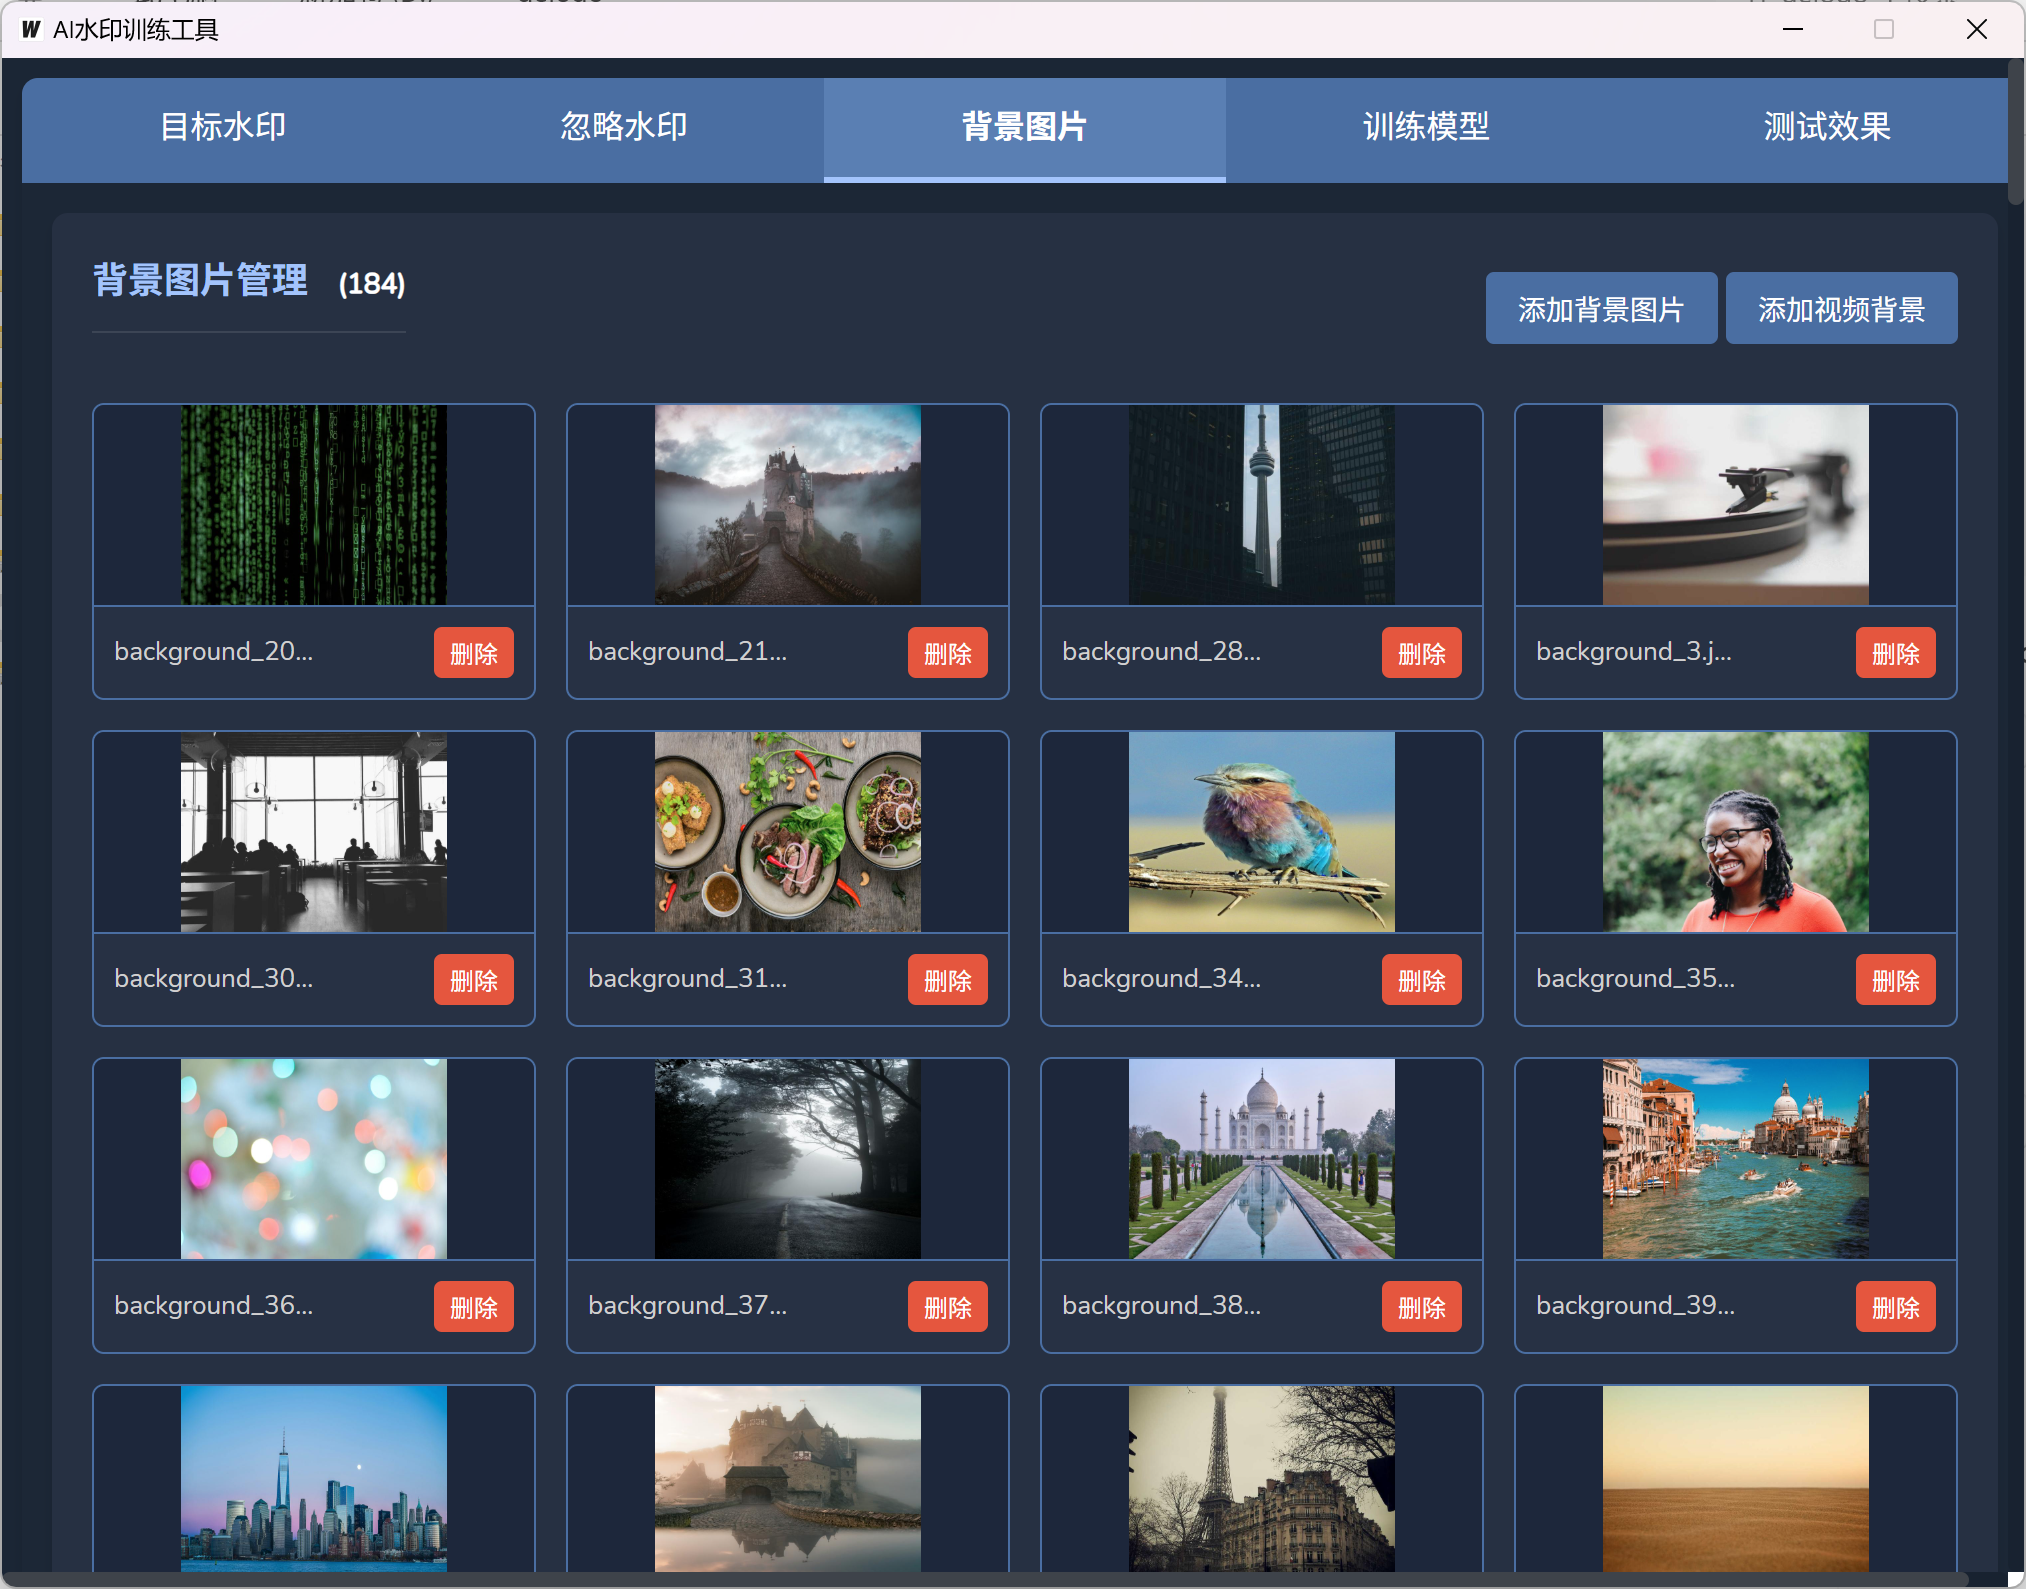Click the background_34... filename
2026x1589 pixels.
click(x=1162, y=979)
